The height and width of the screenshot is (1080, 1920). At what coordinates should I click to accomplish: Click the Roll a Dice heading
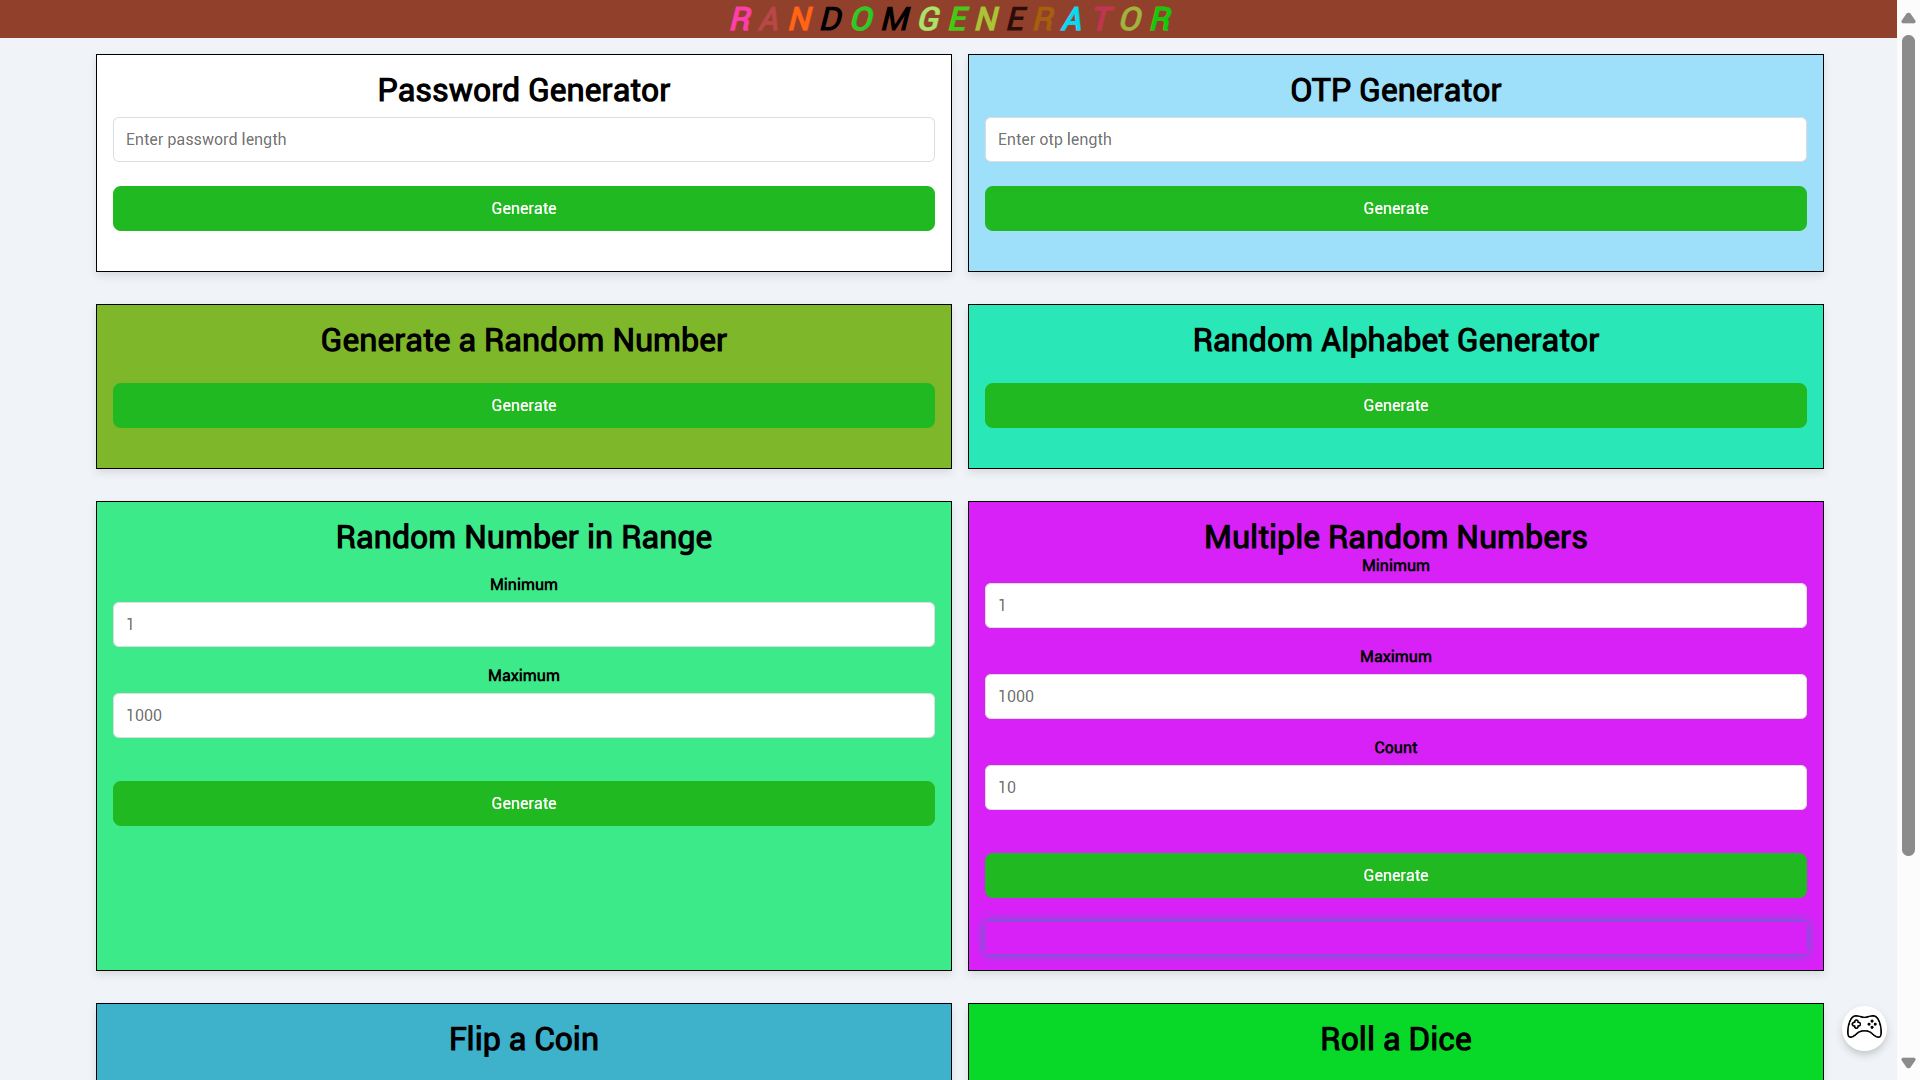[x=1396, y=1039]
